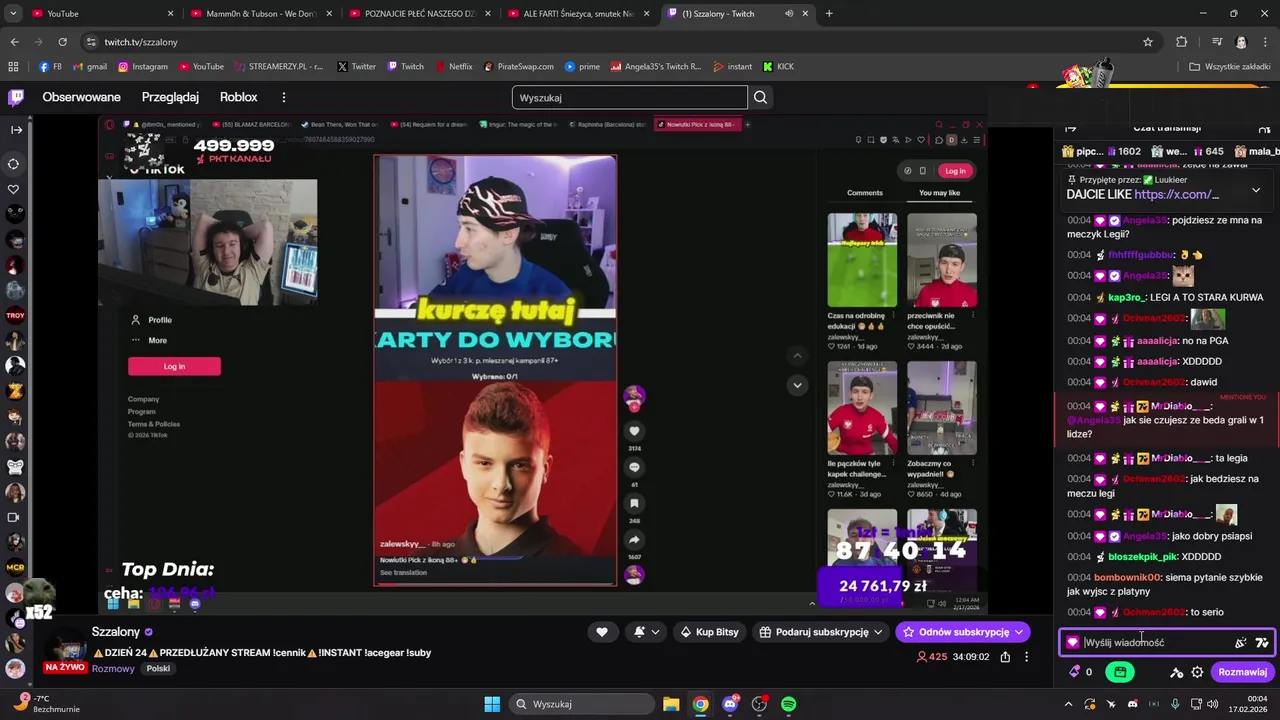1280x720 pixels.
Task: Open chat settings gear icon
Action: coord(1197,672)
